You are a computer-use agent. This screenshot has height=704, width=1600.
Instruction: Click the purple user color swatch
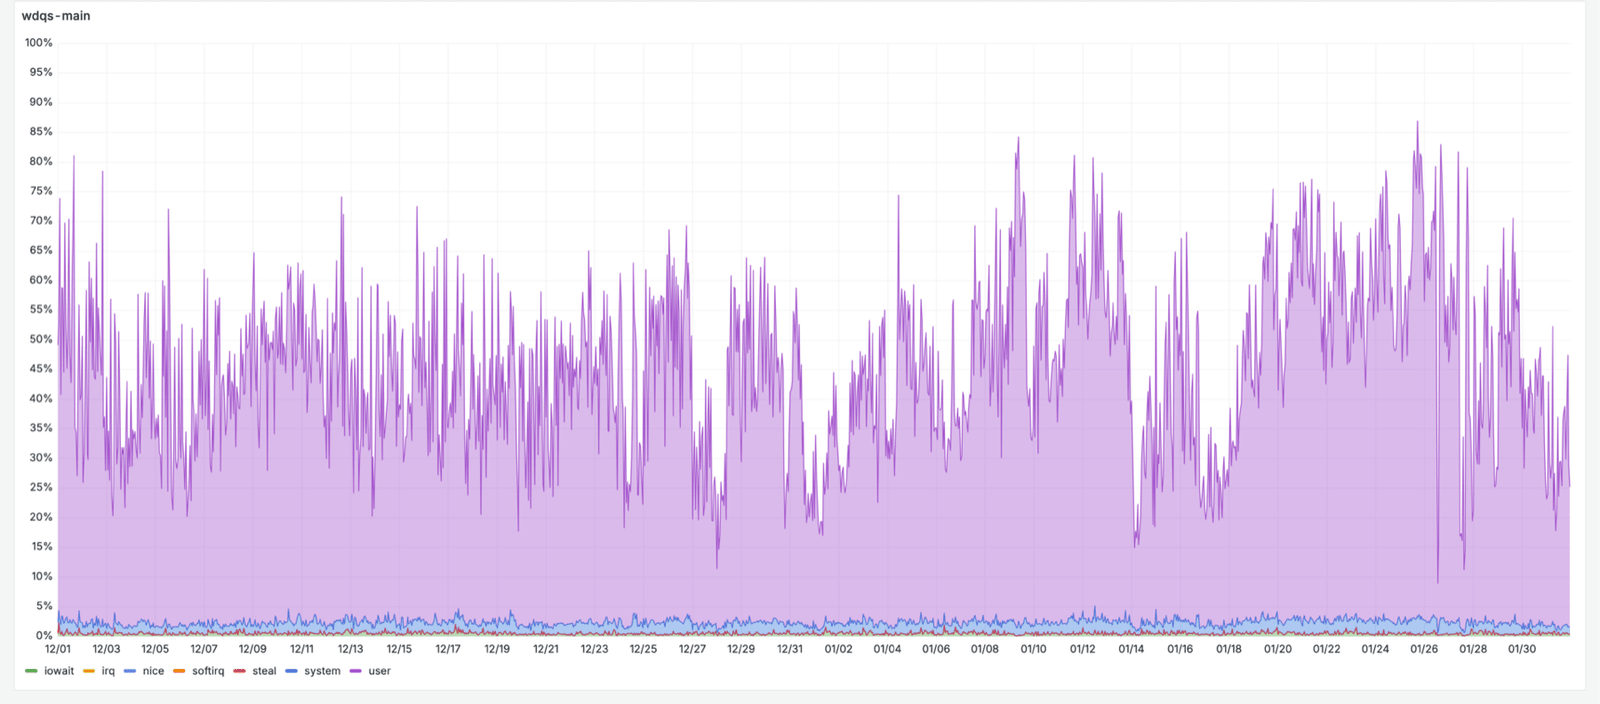[355, 671]
